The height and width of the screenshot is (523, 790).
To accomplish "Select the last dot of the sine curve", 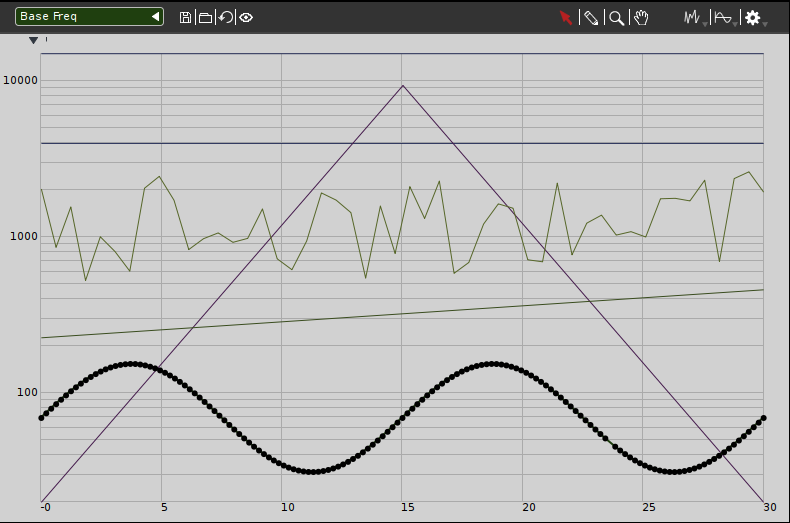I will pos(763,418).
